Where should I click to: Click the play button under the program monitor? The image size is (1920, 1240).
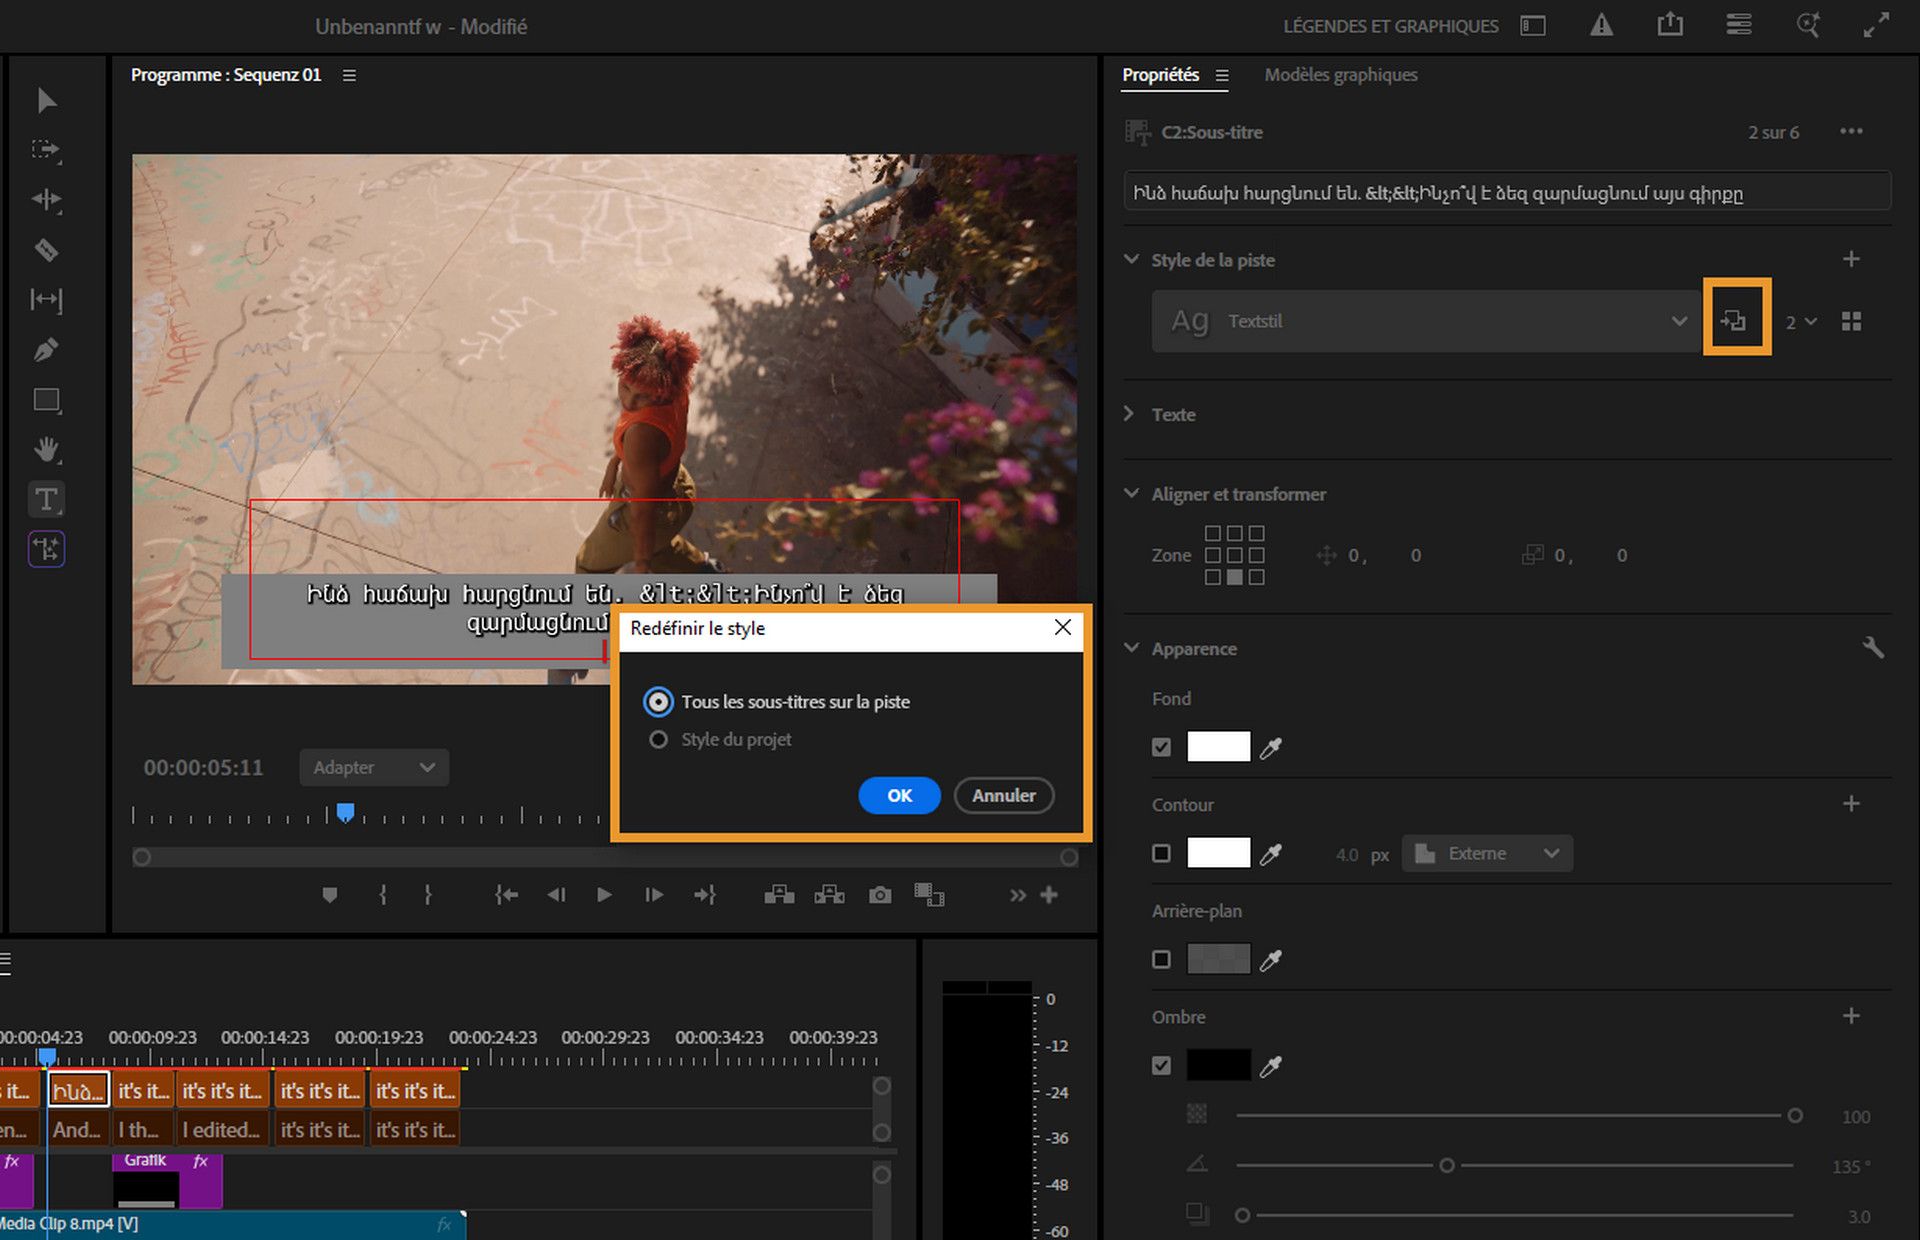(604, 895)
